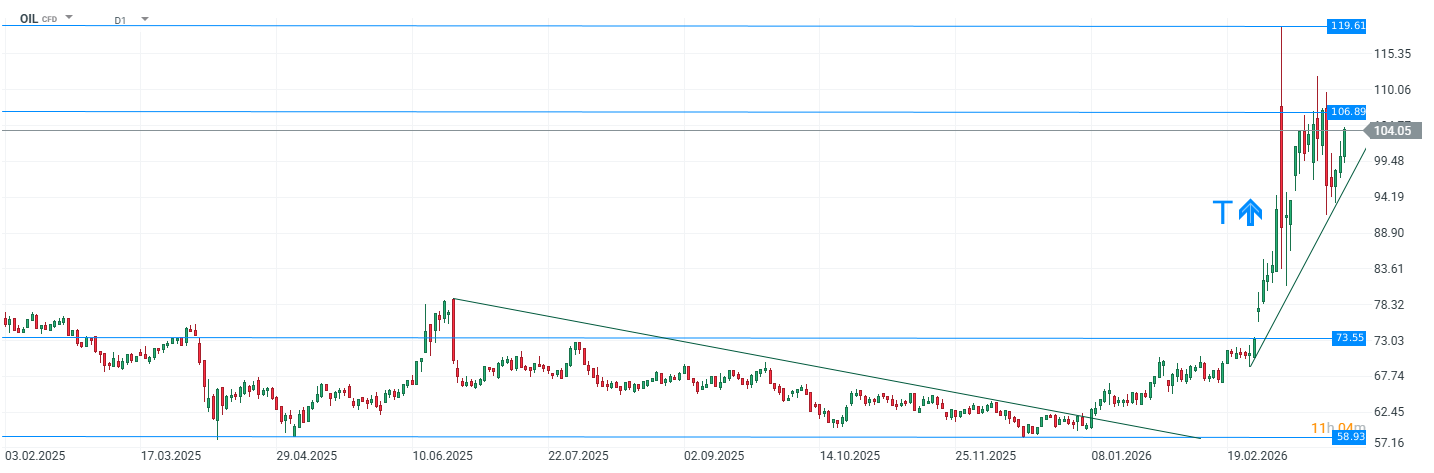The image size is (1434, 473).
Task: Click the 62.45 value on price axis
Action: pos(1391,412)
